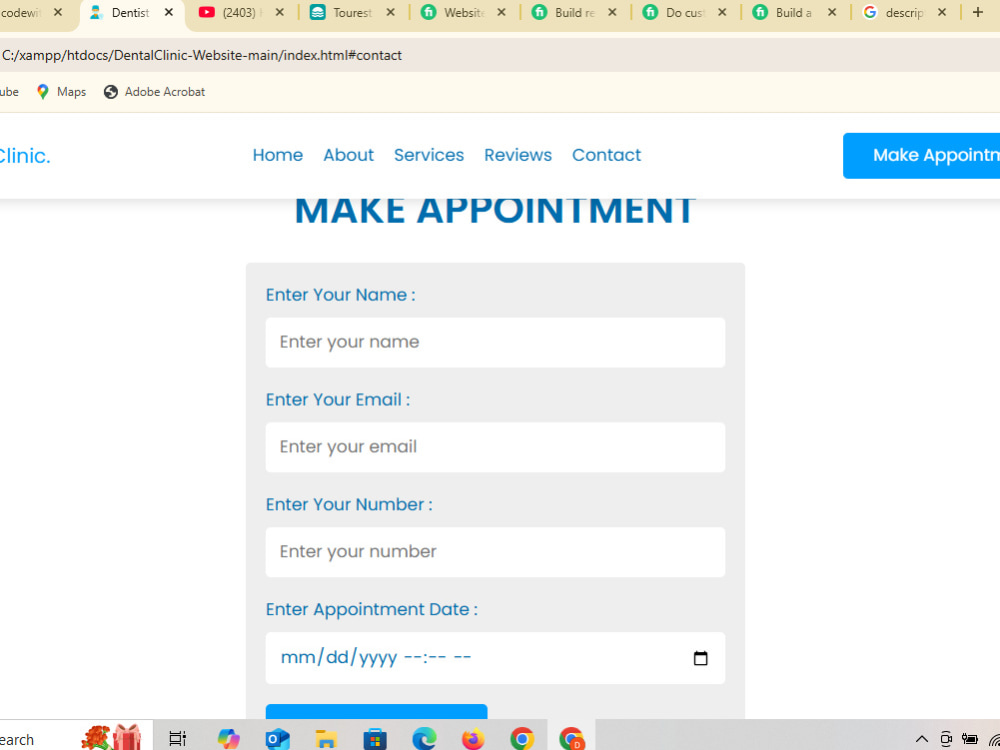The height and width of the screenshot is (750, 1000).
Task: Close the codewit tab
Action: coord(58,12)
